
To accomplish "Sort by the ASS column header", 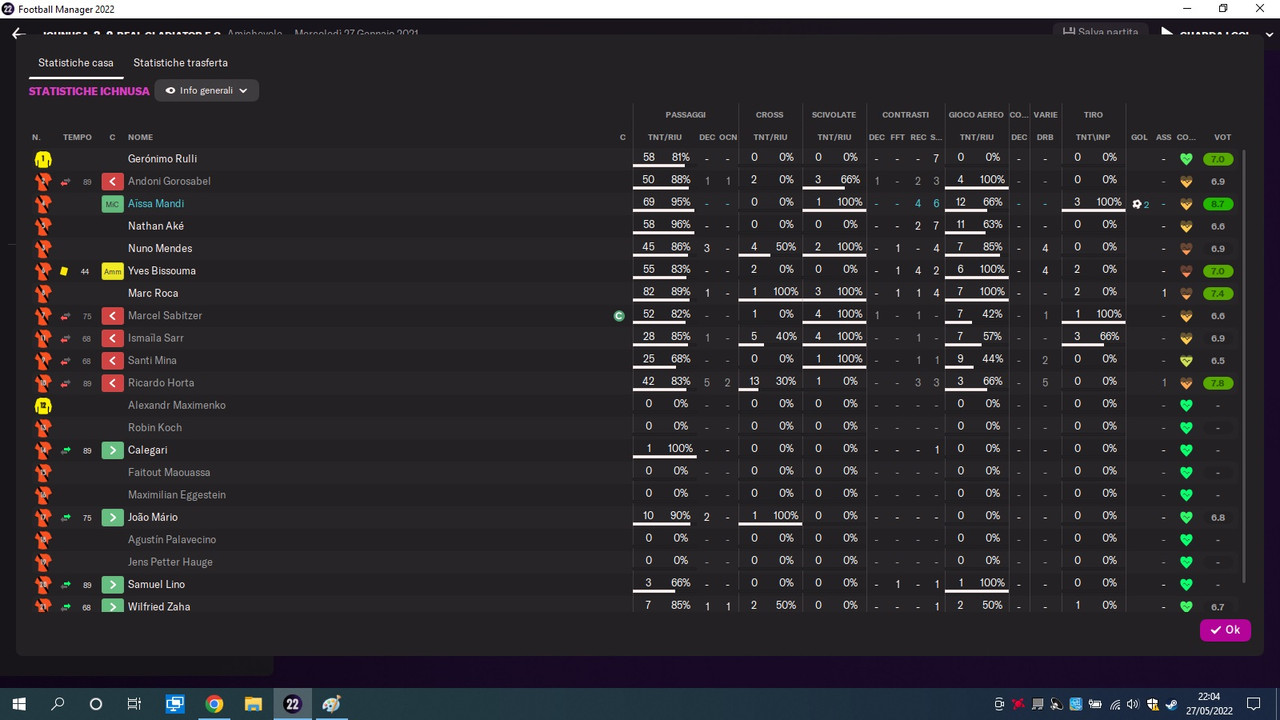I will [x=1164, y=137].
